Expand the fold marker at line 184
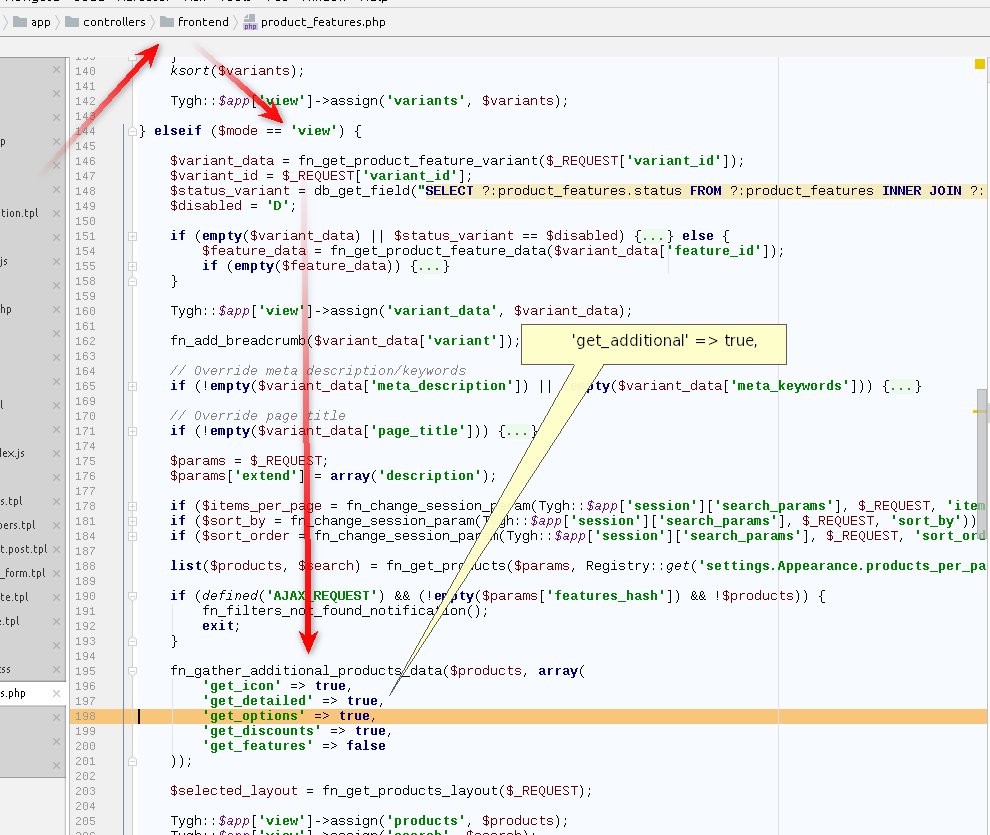Screen dimensions: 990x835 tap(133, 536)
